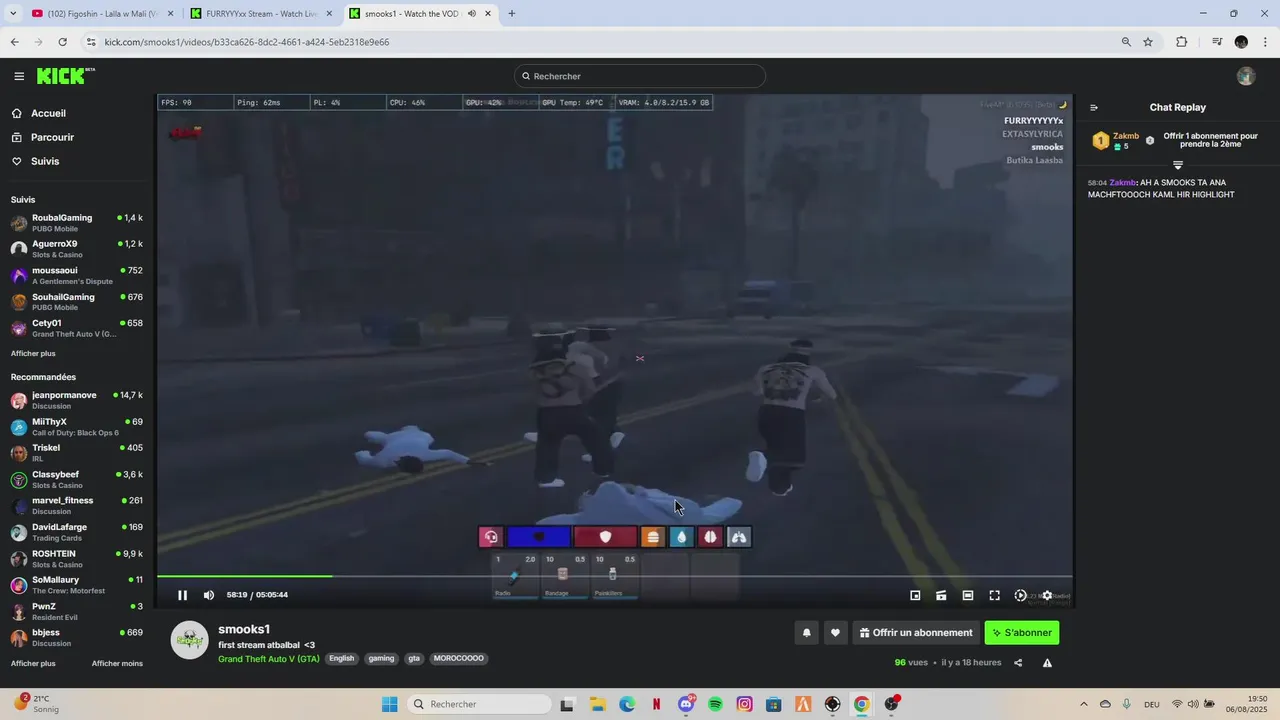Open jeanpormanove channel

[x=77, y=400]
